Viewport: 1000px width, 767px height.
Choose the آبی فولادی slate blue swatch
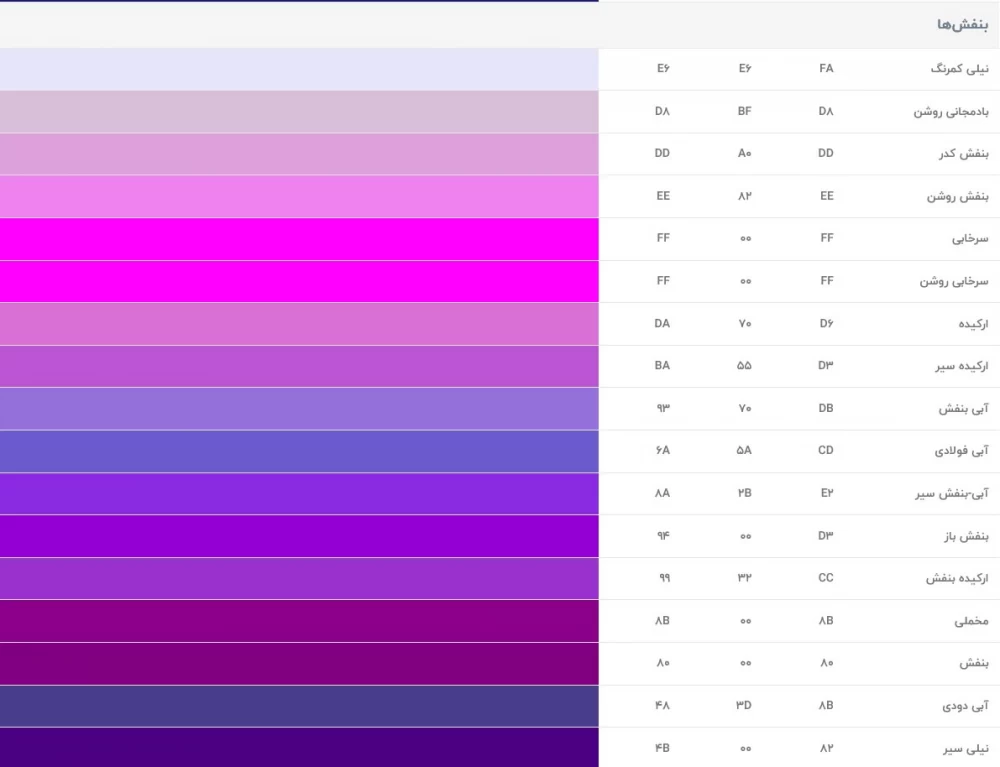pos(299,451)
